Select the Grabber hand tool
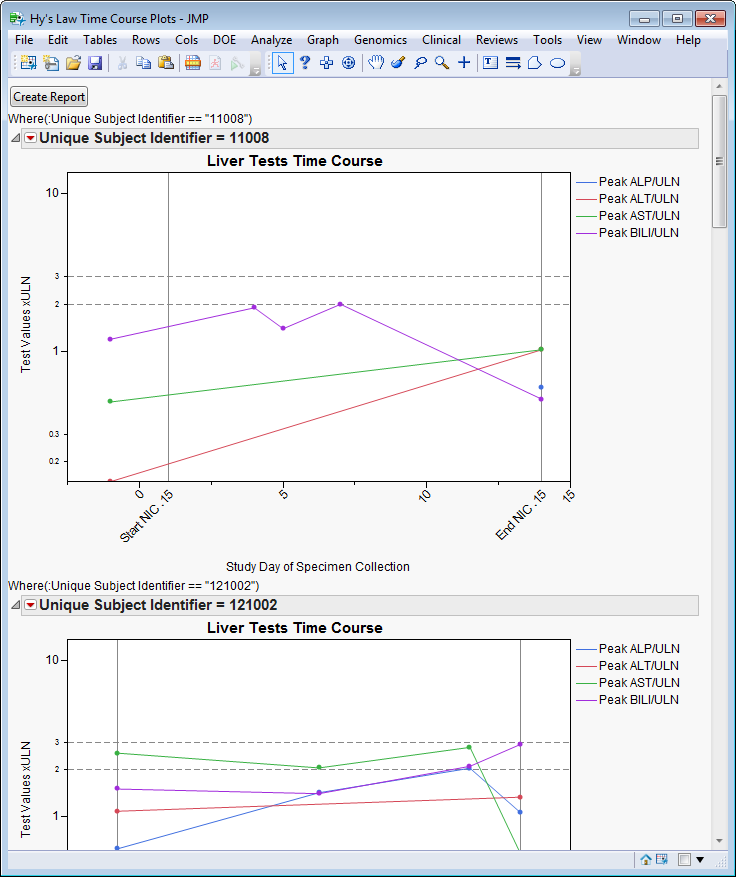The width and height of the screenshot is (736, 877). pos(375,63)
